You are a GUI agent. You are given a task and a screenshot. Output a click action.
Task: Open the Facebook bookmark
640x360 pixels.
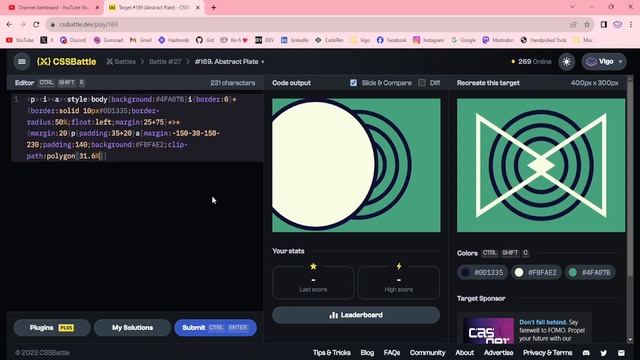pos(391,40)
